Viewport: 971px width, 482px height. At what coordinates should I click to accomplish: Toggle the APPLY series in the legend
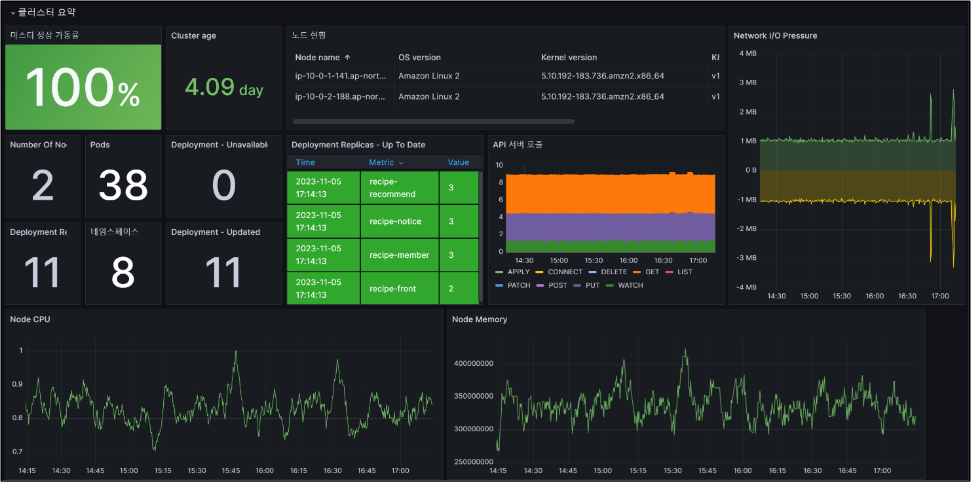coord(519,271)
